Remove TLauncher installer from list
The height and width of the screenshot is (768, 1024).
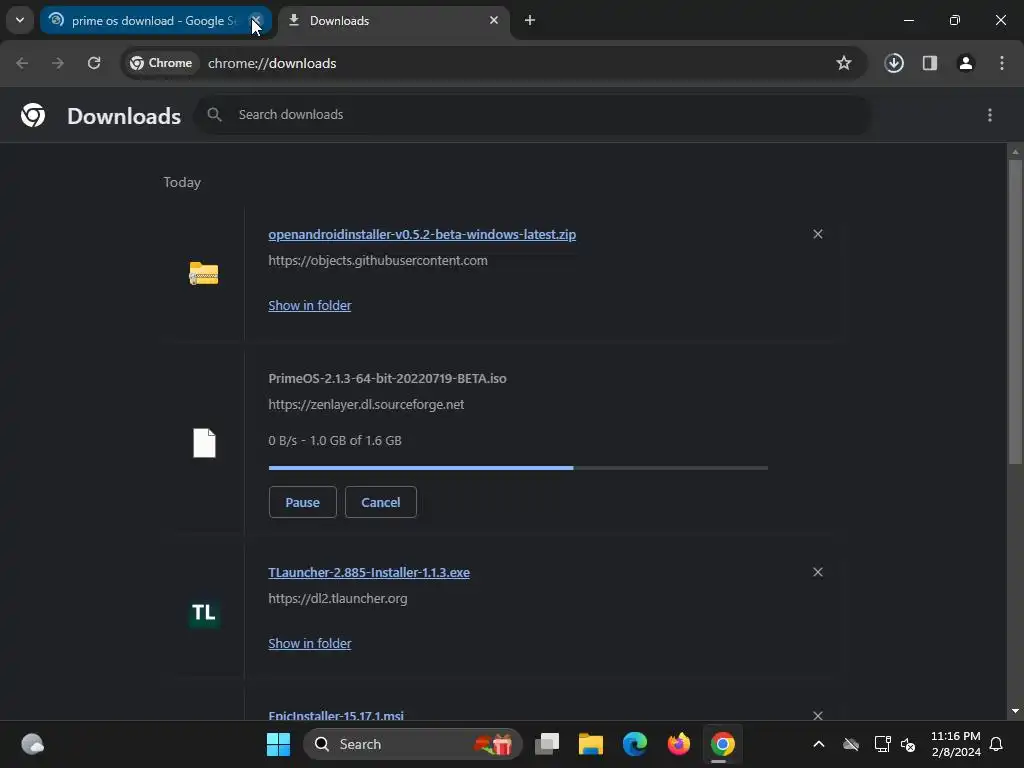click(x=818, y=572)
